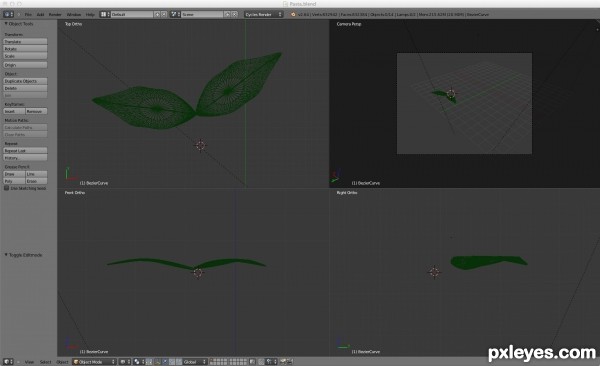The height and width of the screenshot is (366, 600).
Task: Select the first scene layer button
Action: coord(211,360)
